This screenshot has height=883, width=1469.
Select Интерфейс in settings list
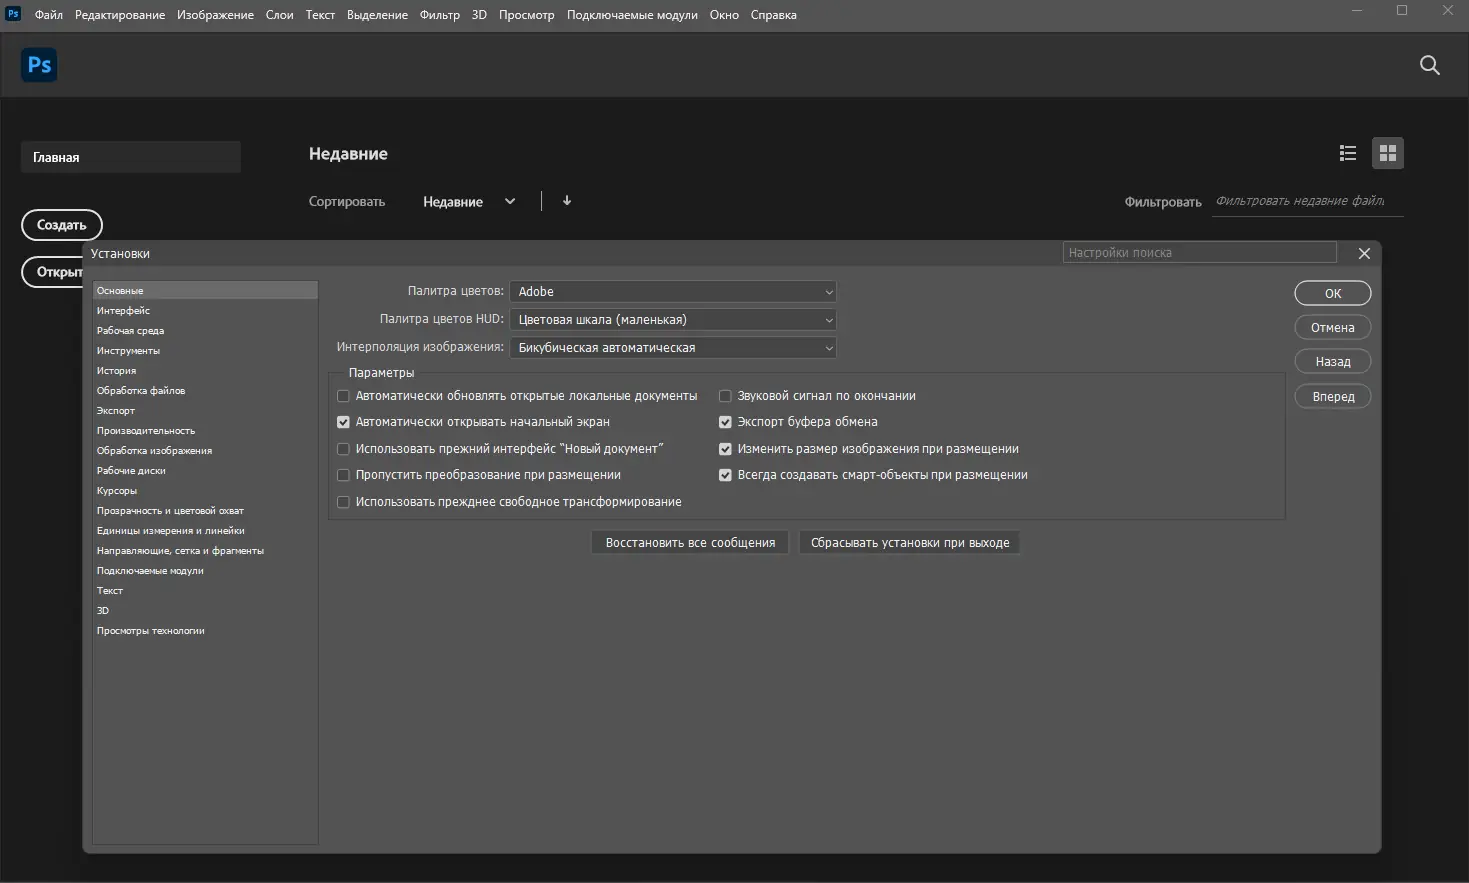[x=205, y=311]
